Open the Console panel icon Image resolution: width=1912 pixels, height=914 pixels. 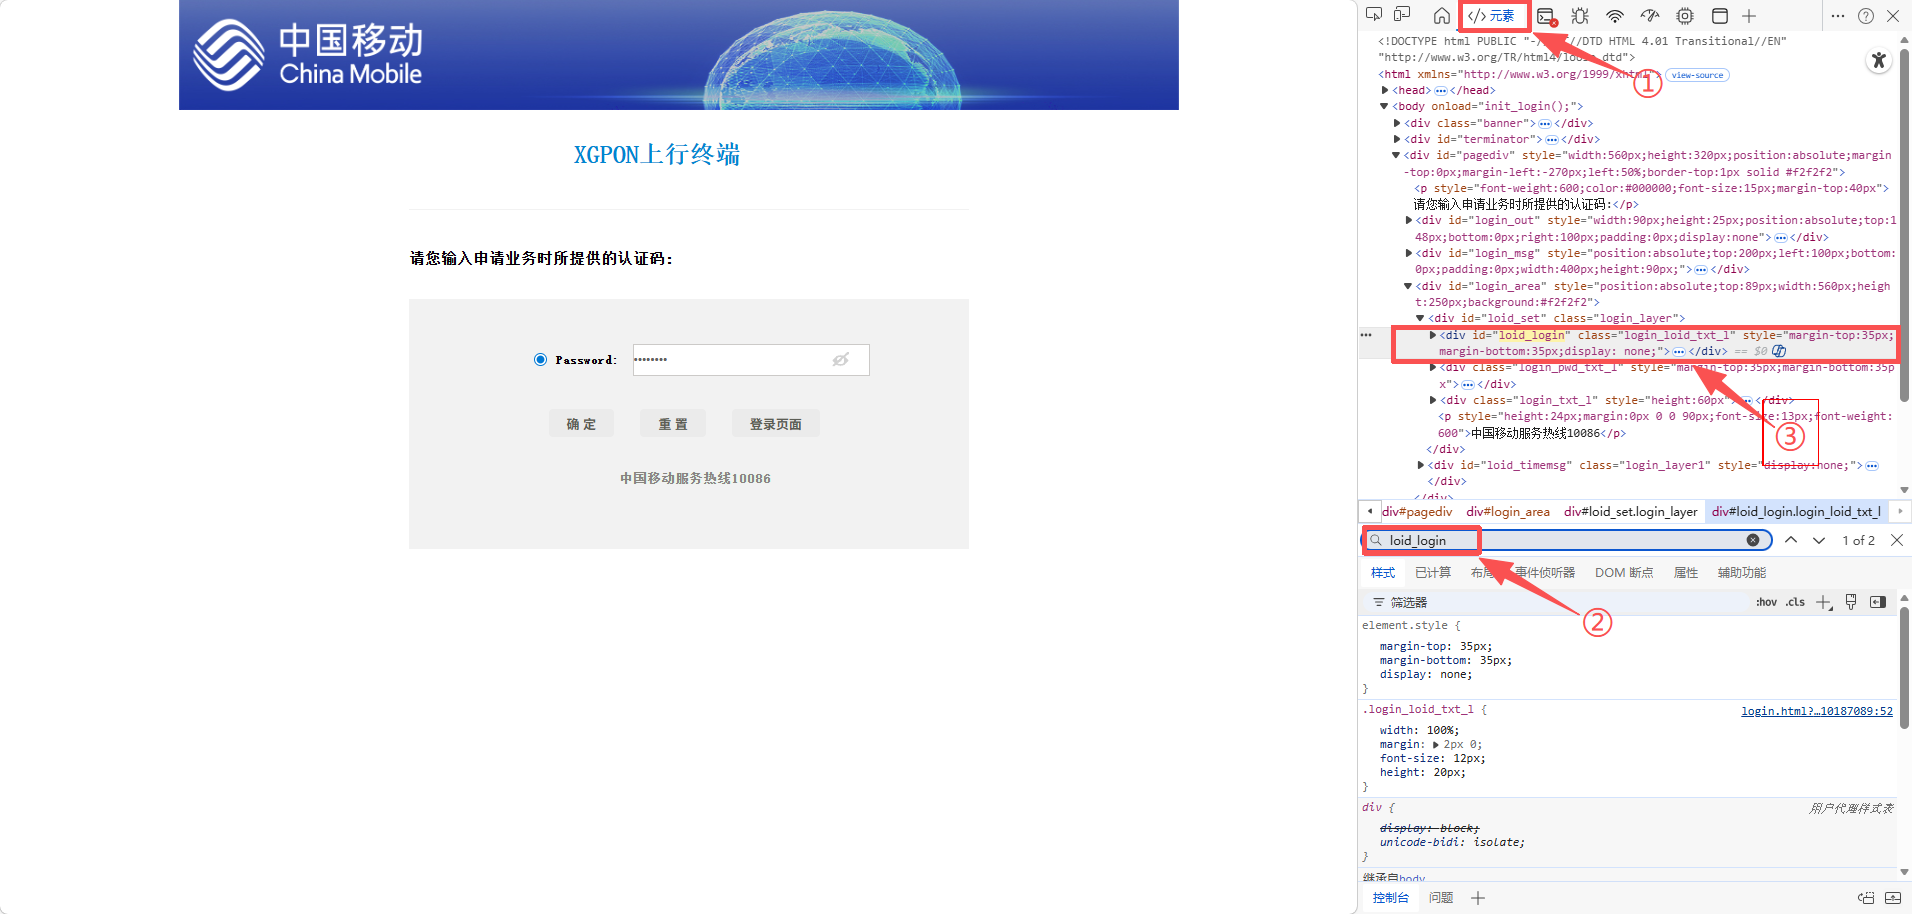click(1546, 16)
